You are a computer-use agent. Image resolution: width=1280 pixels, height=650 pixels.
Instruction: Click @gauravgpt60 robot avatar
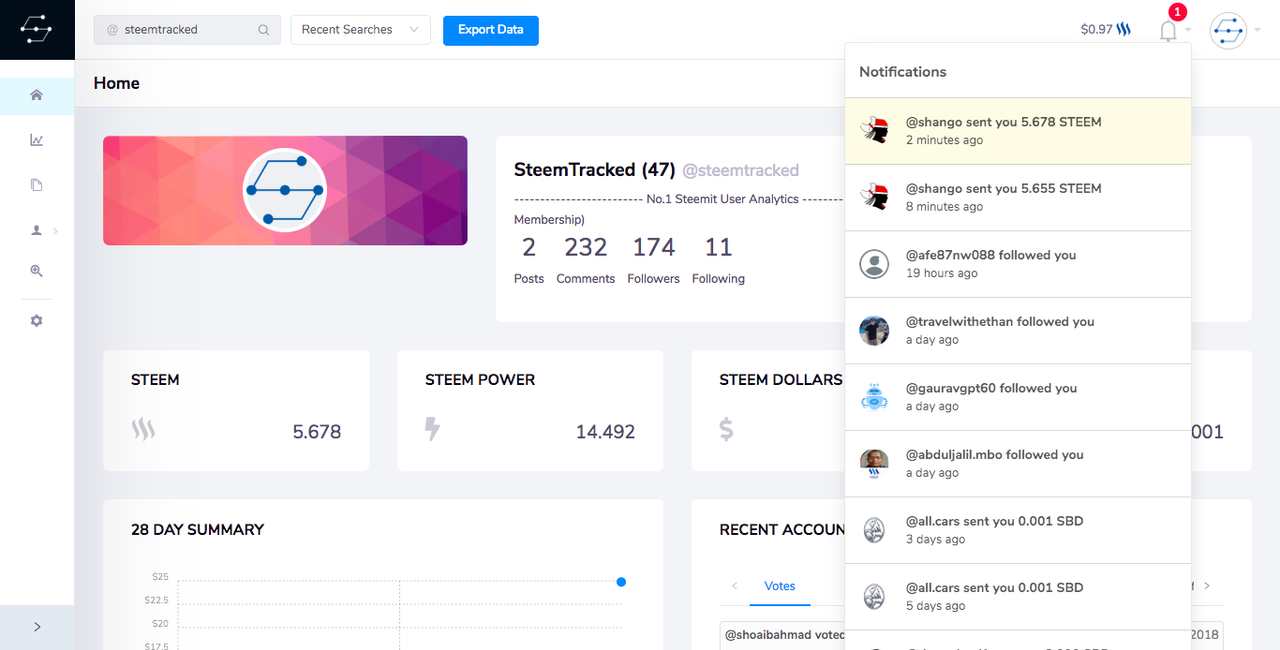click(x=875, y=397)
